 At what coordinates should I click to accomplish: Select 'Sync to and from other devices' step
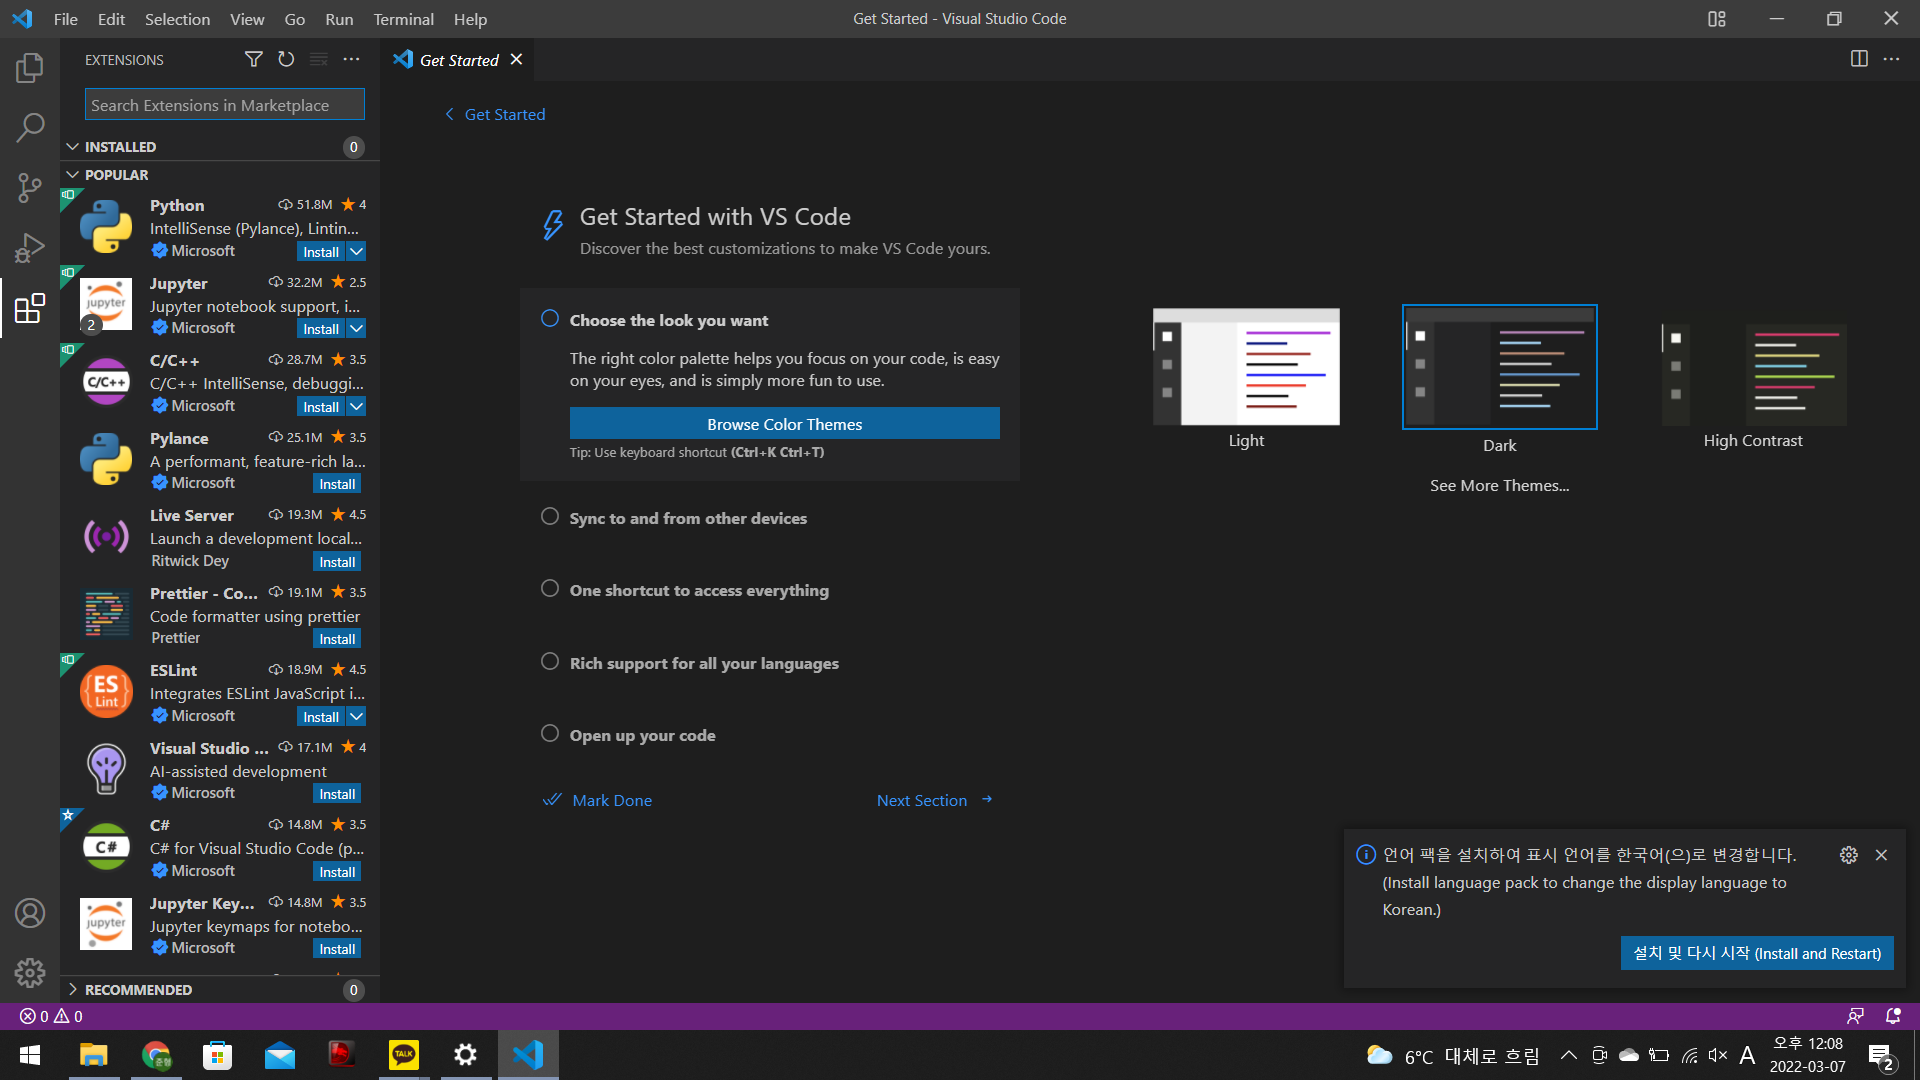(x=688, y=518)
